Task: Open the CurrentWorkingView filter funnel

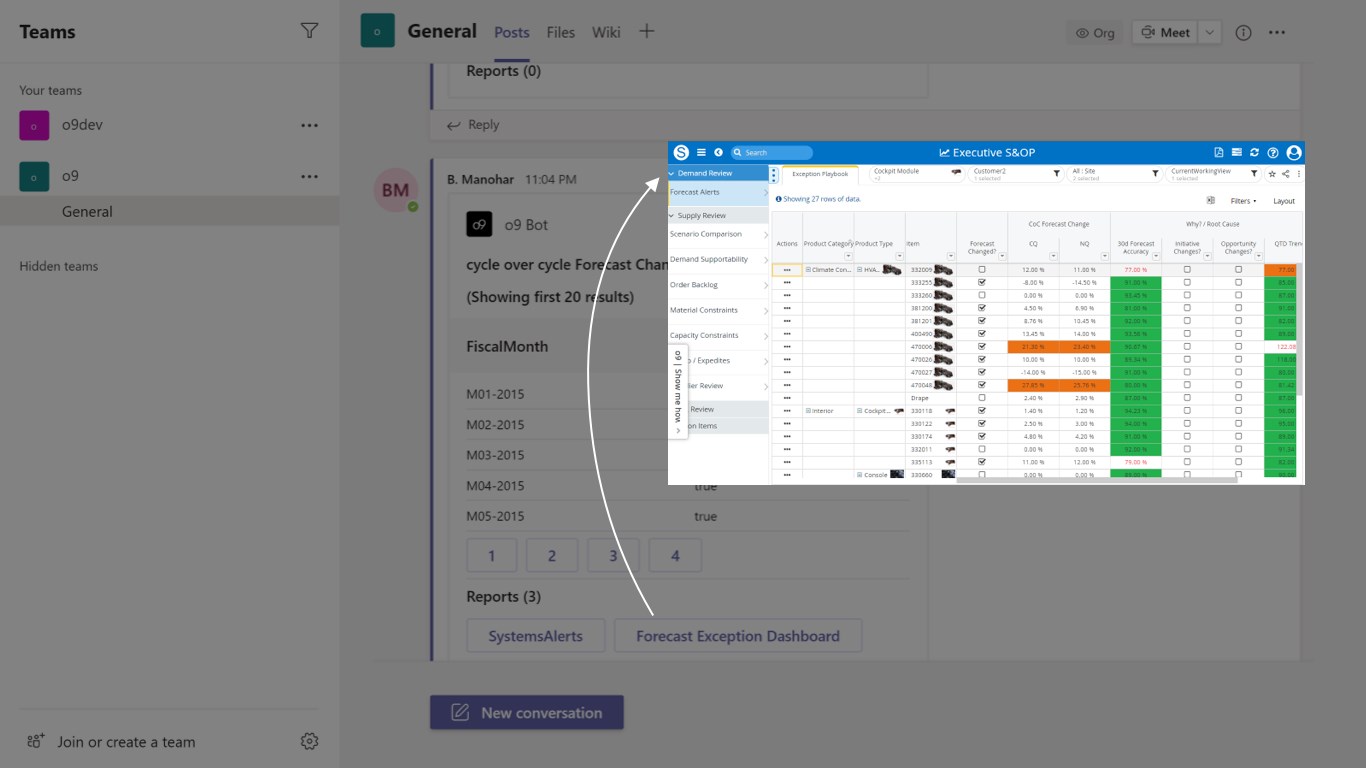Action: (x=1254, y=174)
